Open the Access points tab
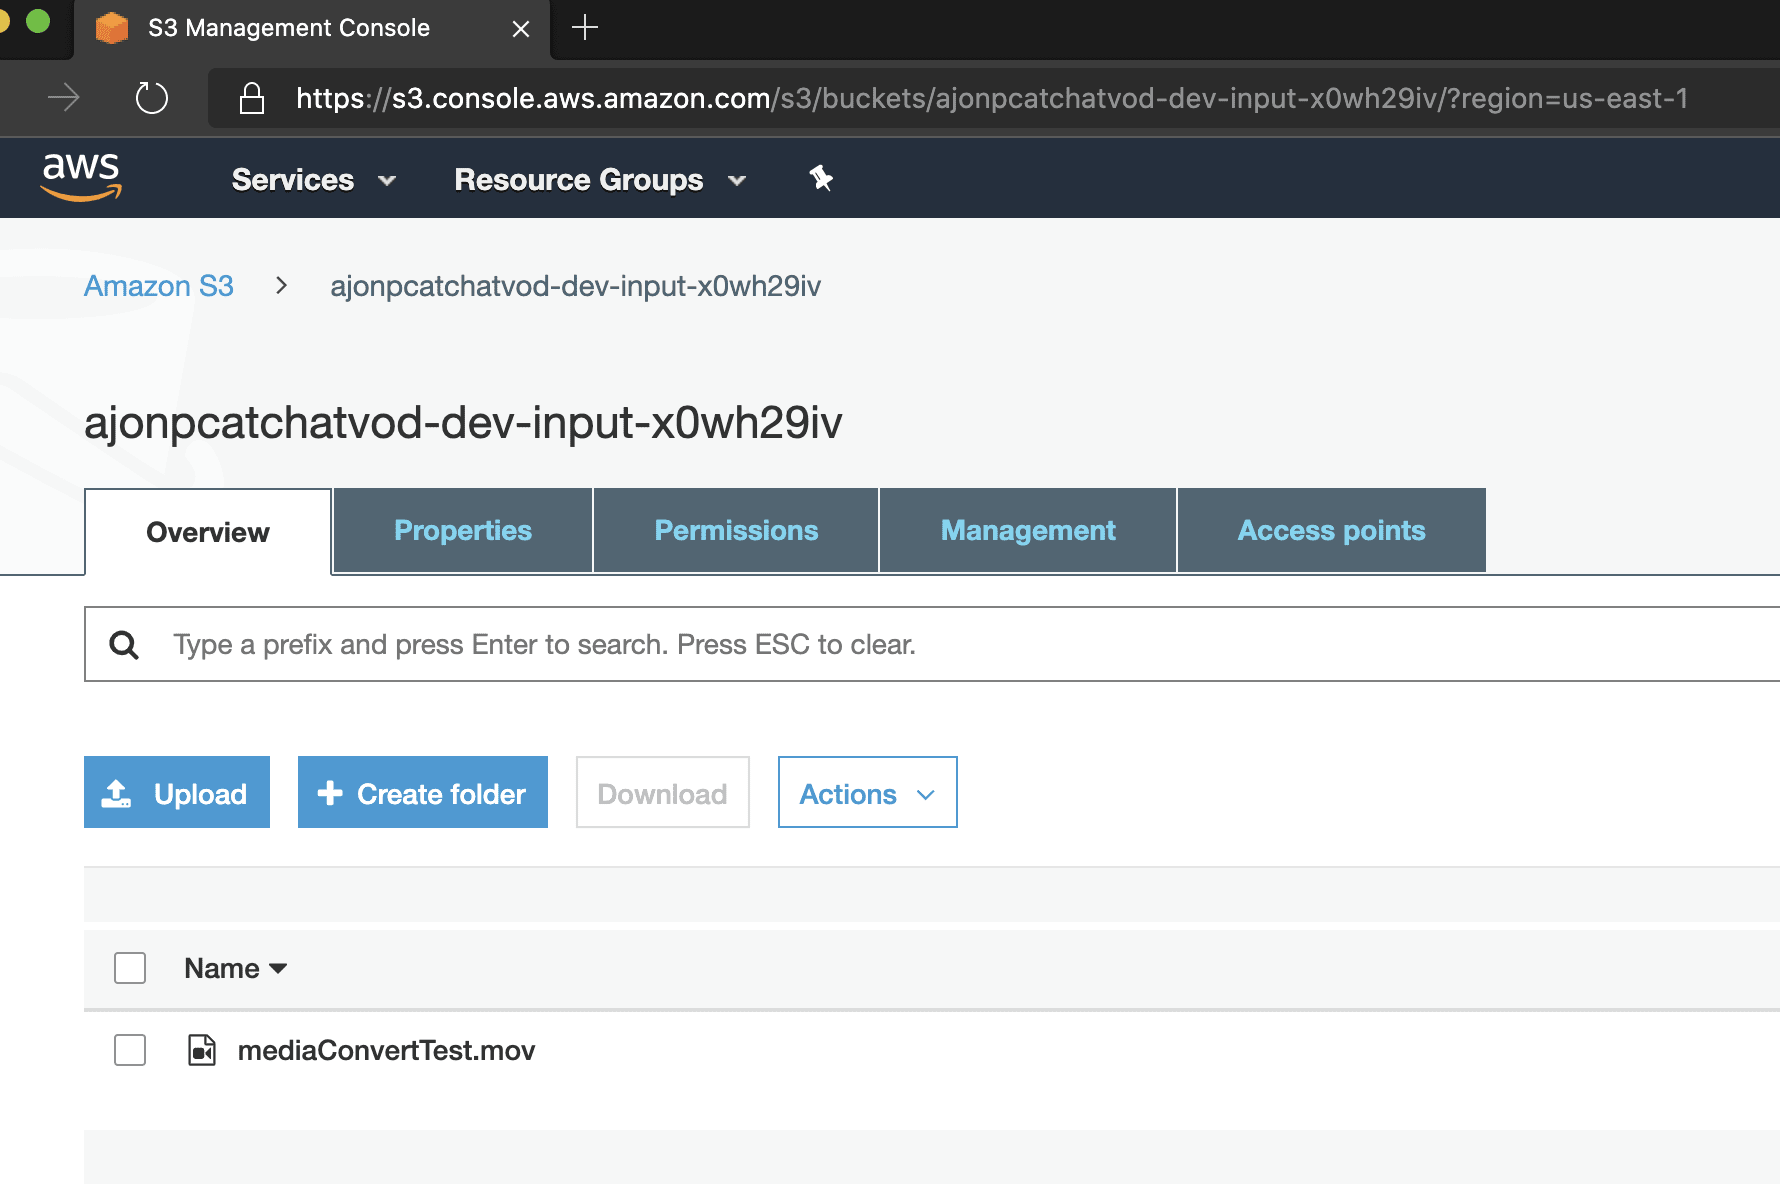 click(1331, 530)
